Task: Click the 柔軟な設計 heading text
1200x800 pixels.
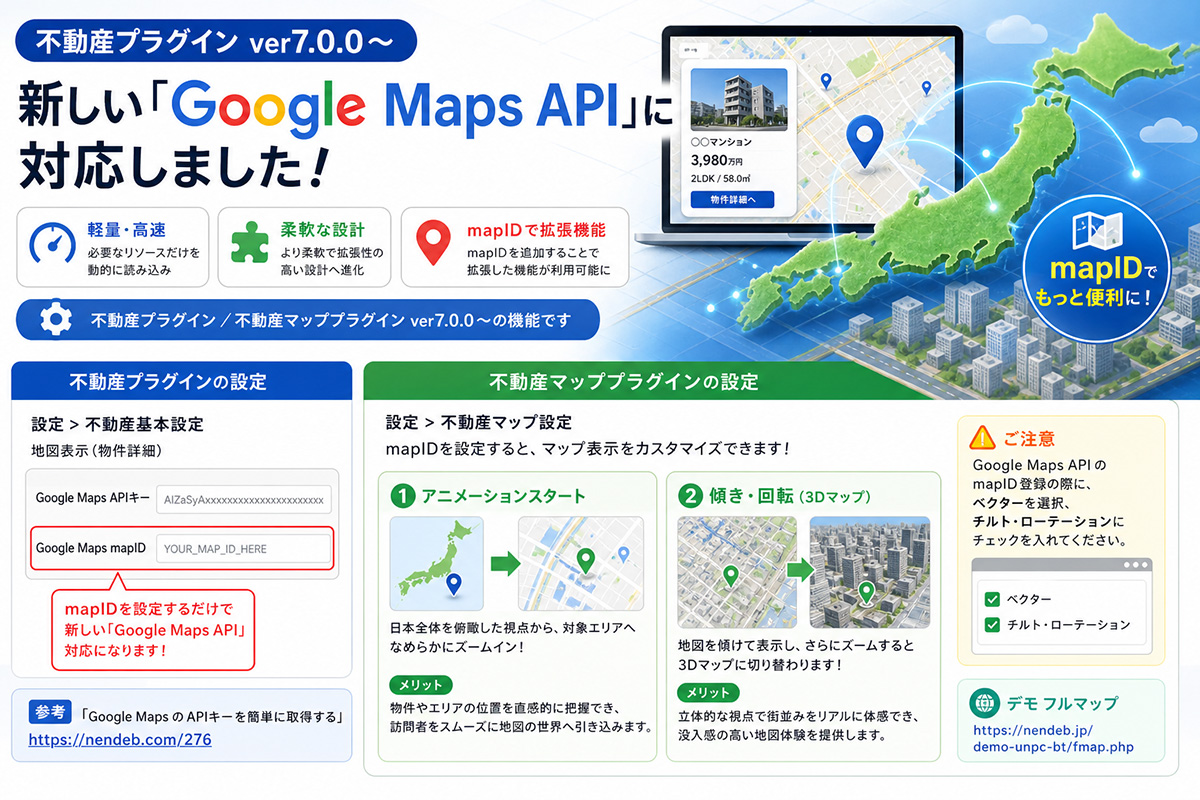Action: [321, 229]
